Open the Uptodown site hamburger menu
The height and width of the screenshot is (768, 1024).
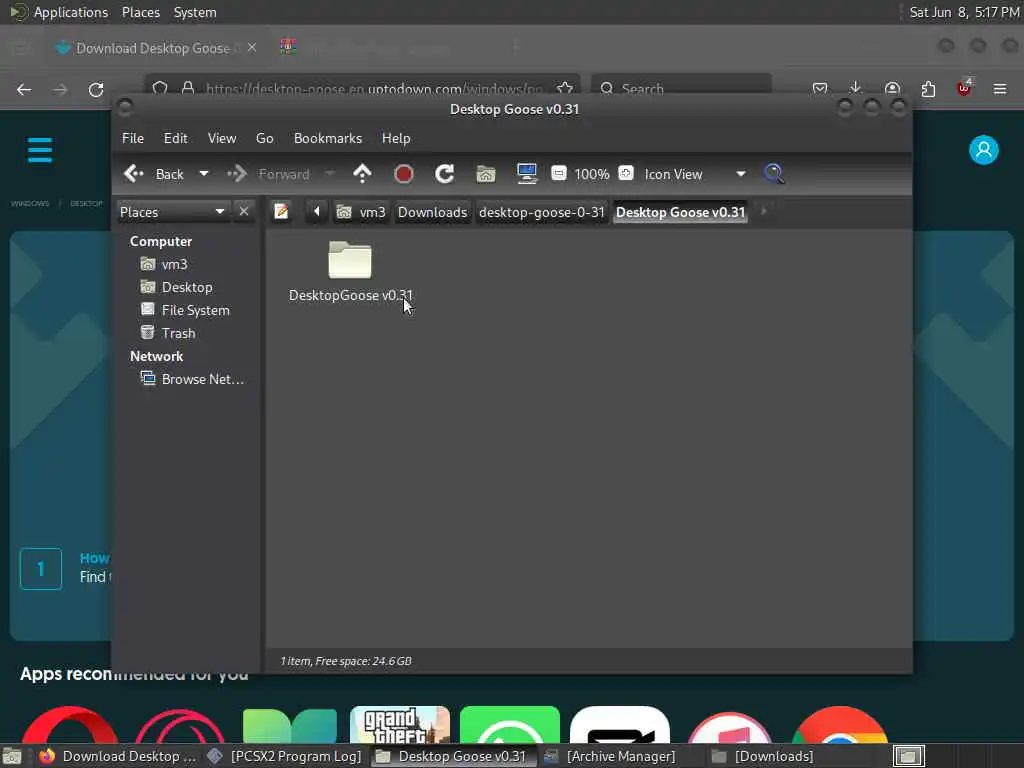40,150
